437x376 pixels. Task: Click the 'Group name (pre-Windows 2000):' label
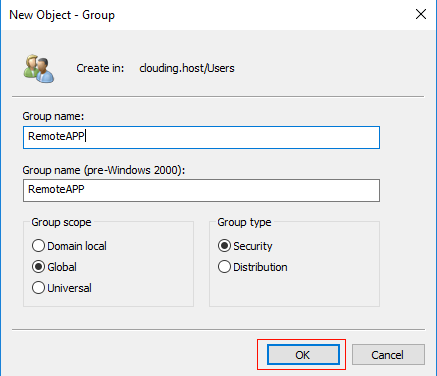[x=104, y=170]
